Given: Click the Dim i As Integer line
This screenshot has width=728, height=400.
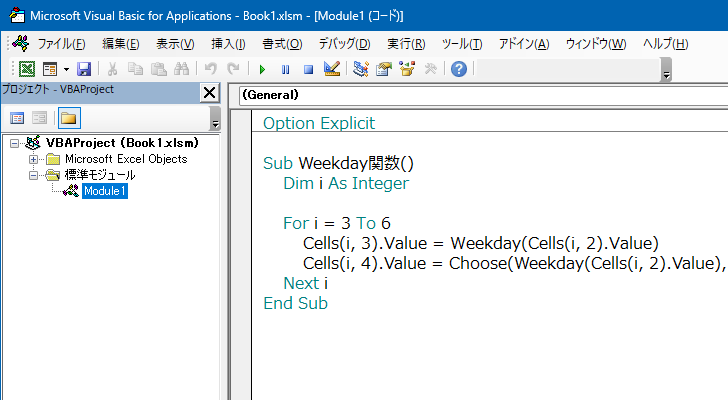Looking at the screenshot, I should coord(346,183).
